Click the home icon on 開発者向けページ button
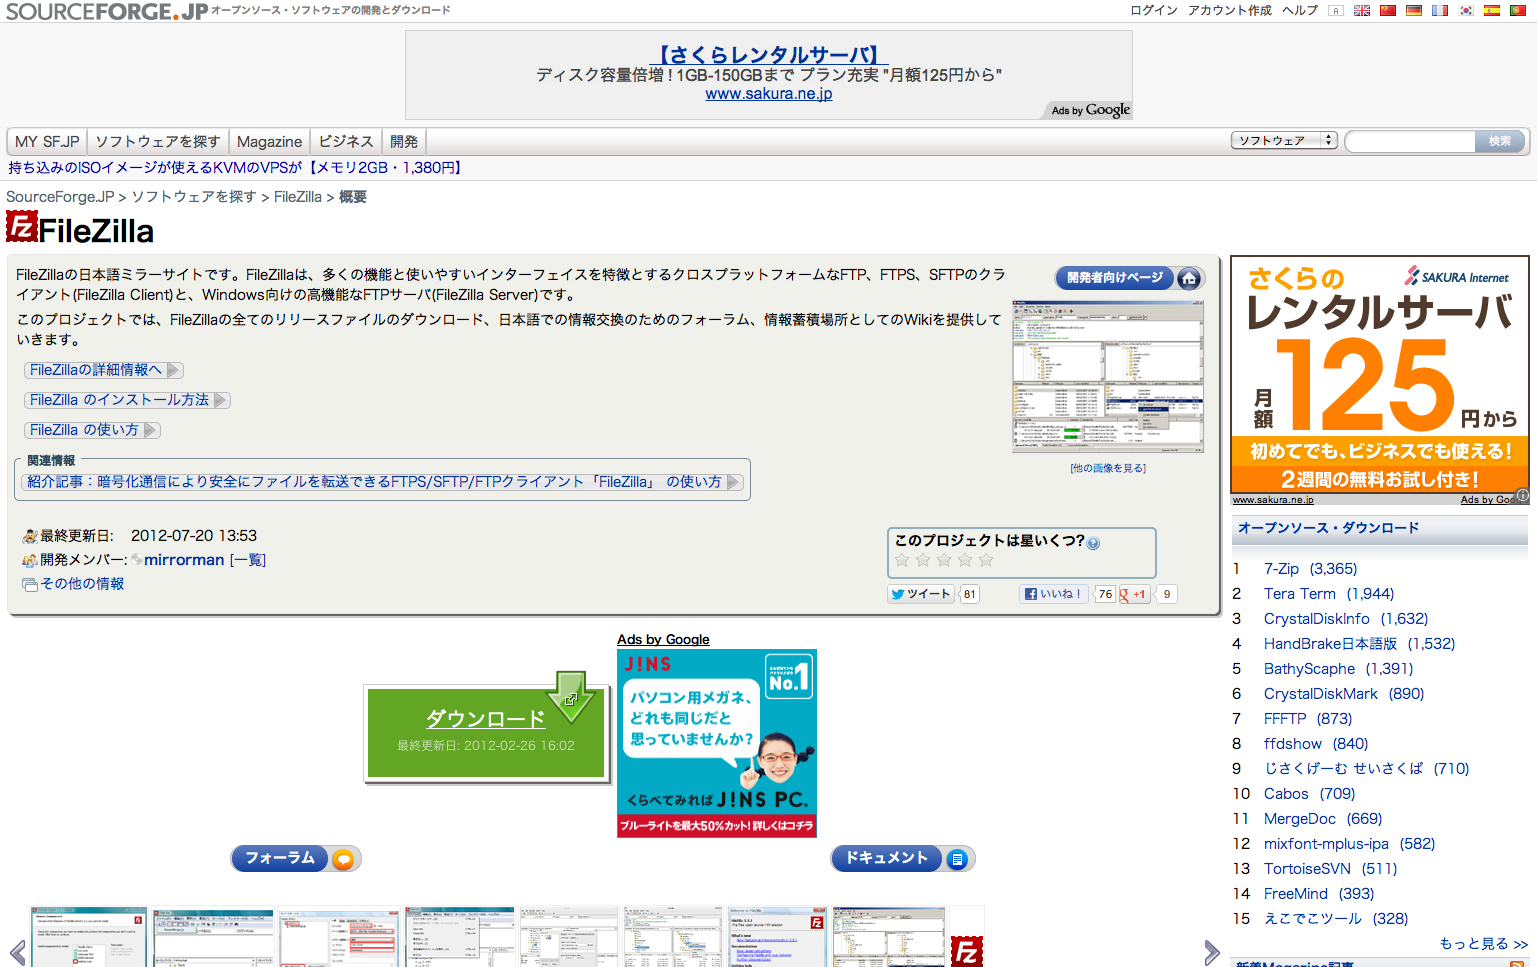 click(x=1189, y=278)
